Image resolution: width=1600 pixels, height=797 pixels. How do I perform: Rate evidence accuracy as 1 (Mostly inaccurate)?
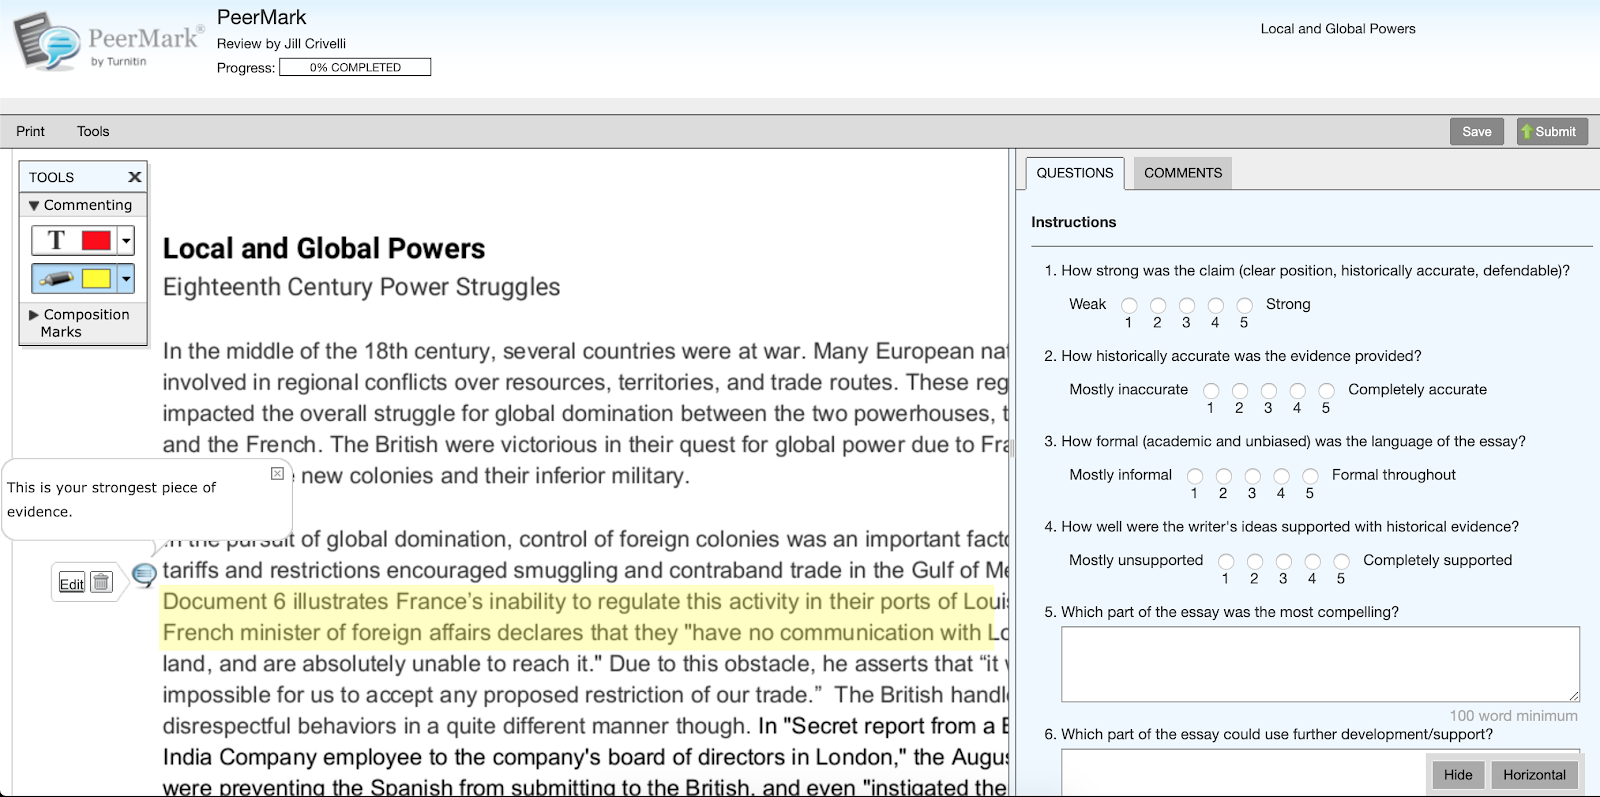1211,391
